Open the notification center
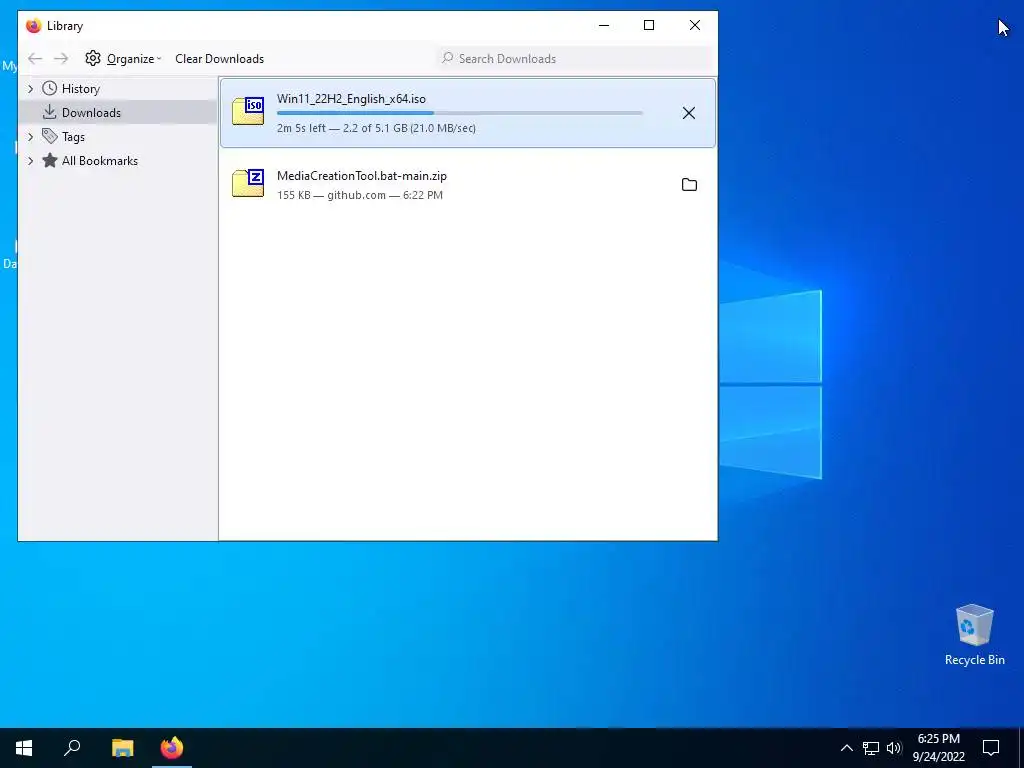 [x=991, y=748]
